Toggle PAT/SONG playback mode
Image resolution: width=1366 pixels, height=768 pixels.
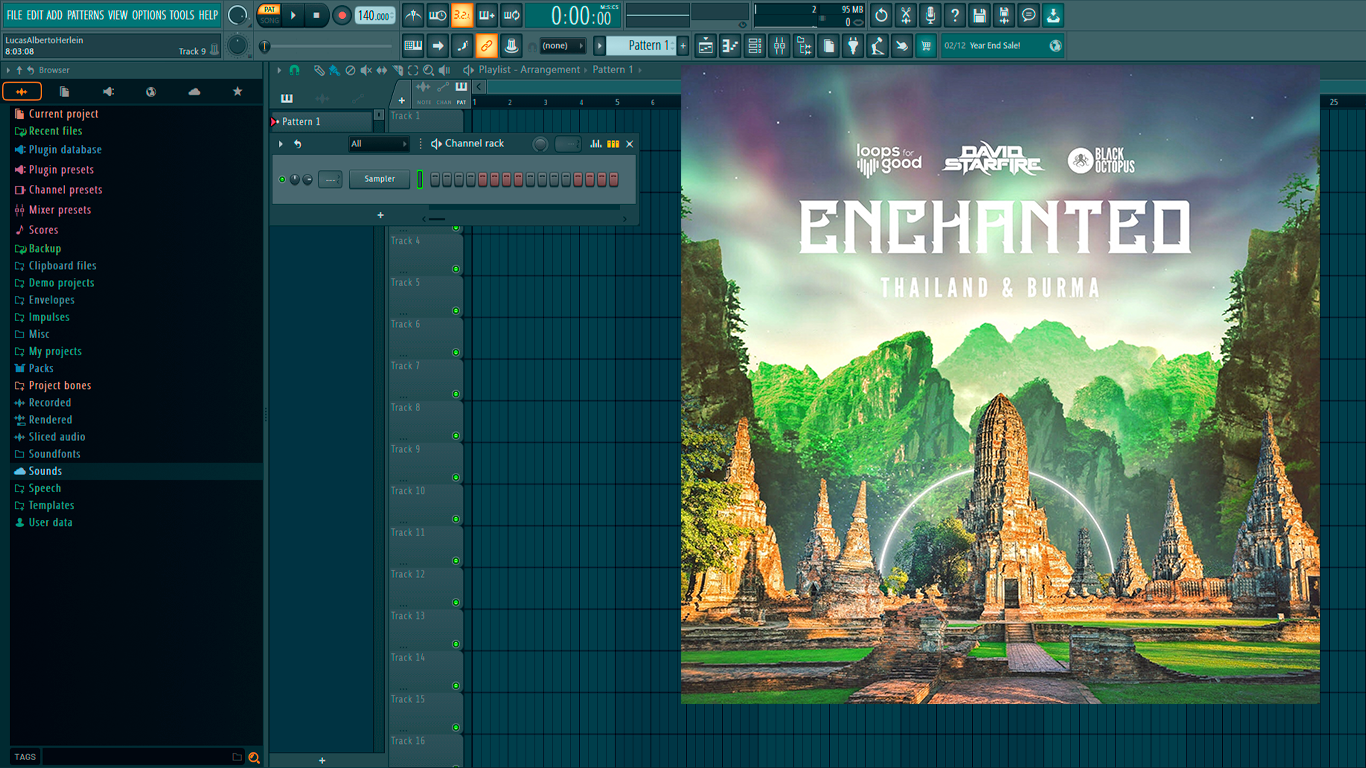click(269, 15)
